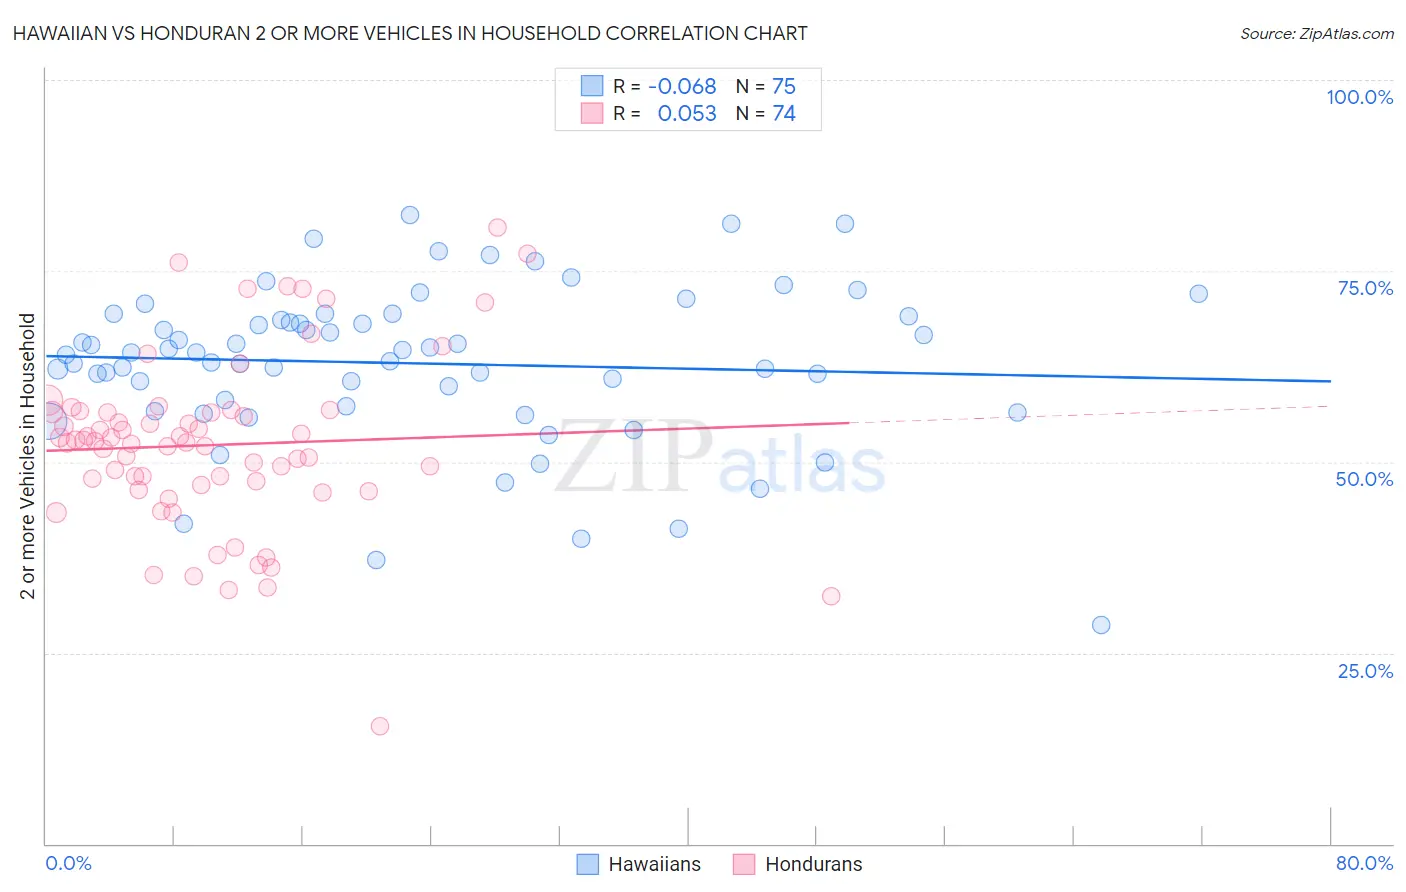Click the 75.0% y-axis label
Viewport: 1406px width, 892px height.
tap(1365, 288)
